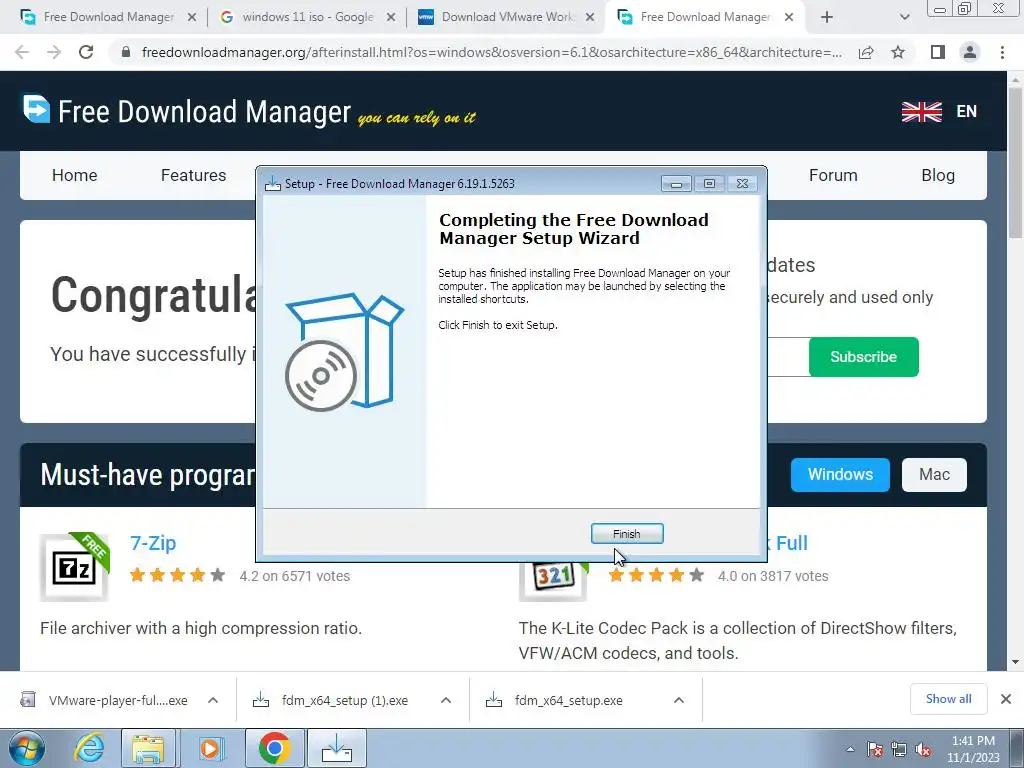Open Action Center flag icon
The height and width of the screenshot is (768, 1024).
[875, 750]
